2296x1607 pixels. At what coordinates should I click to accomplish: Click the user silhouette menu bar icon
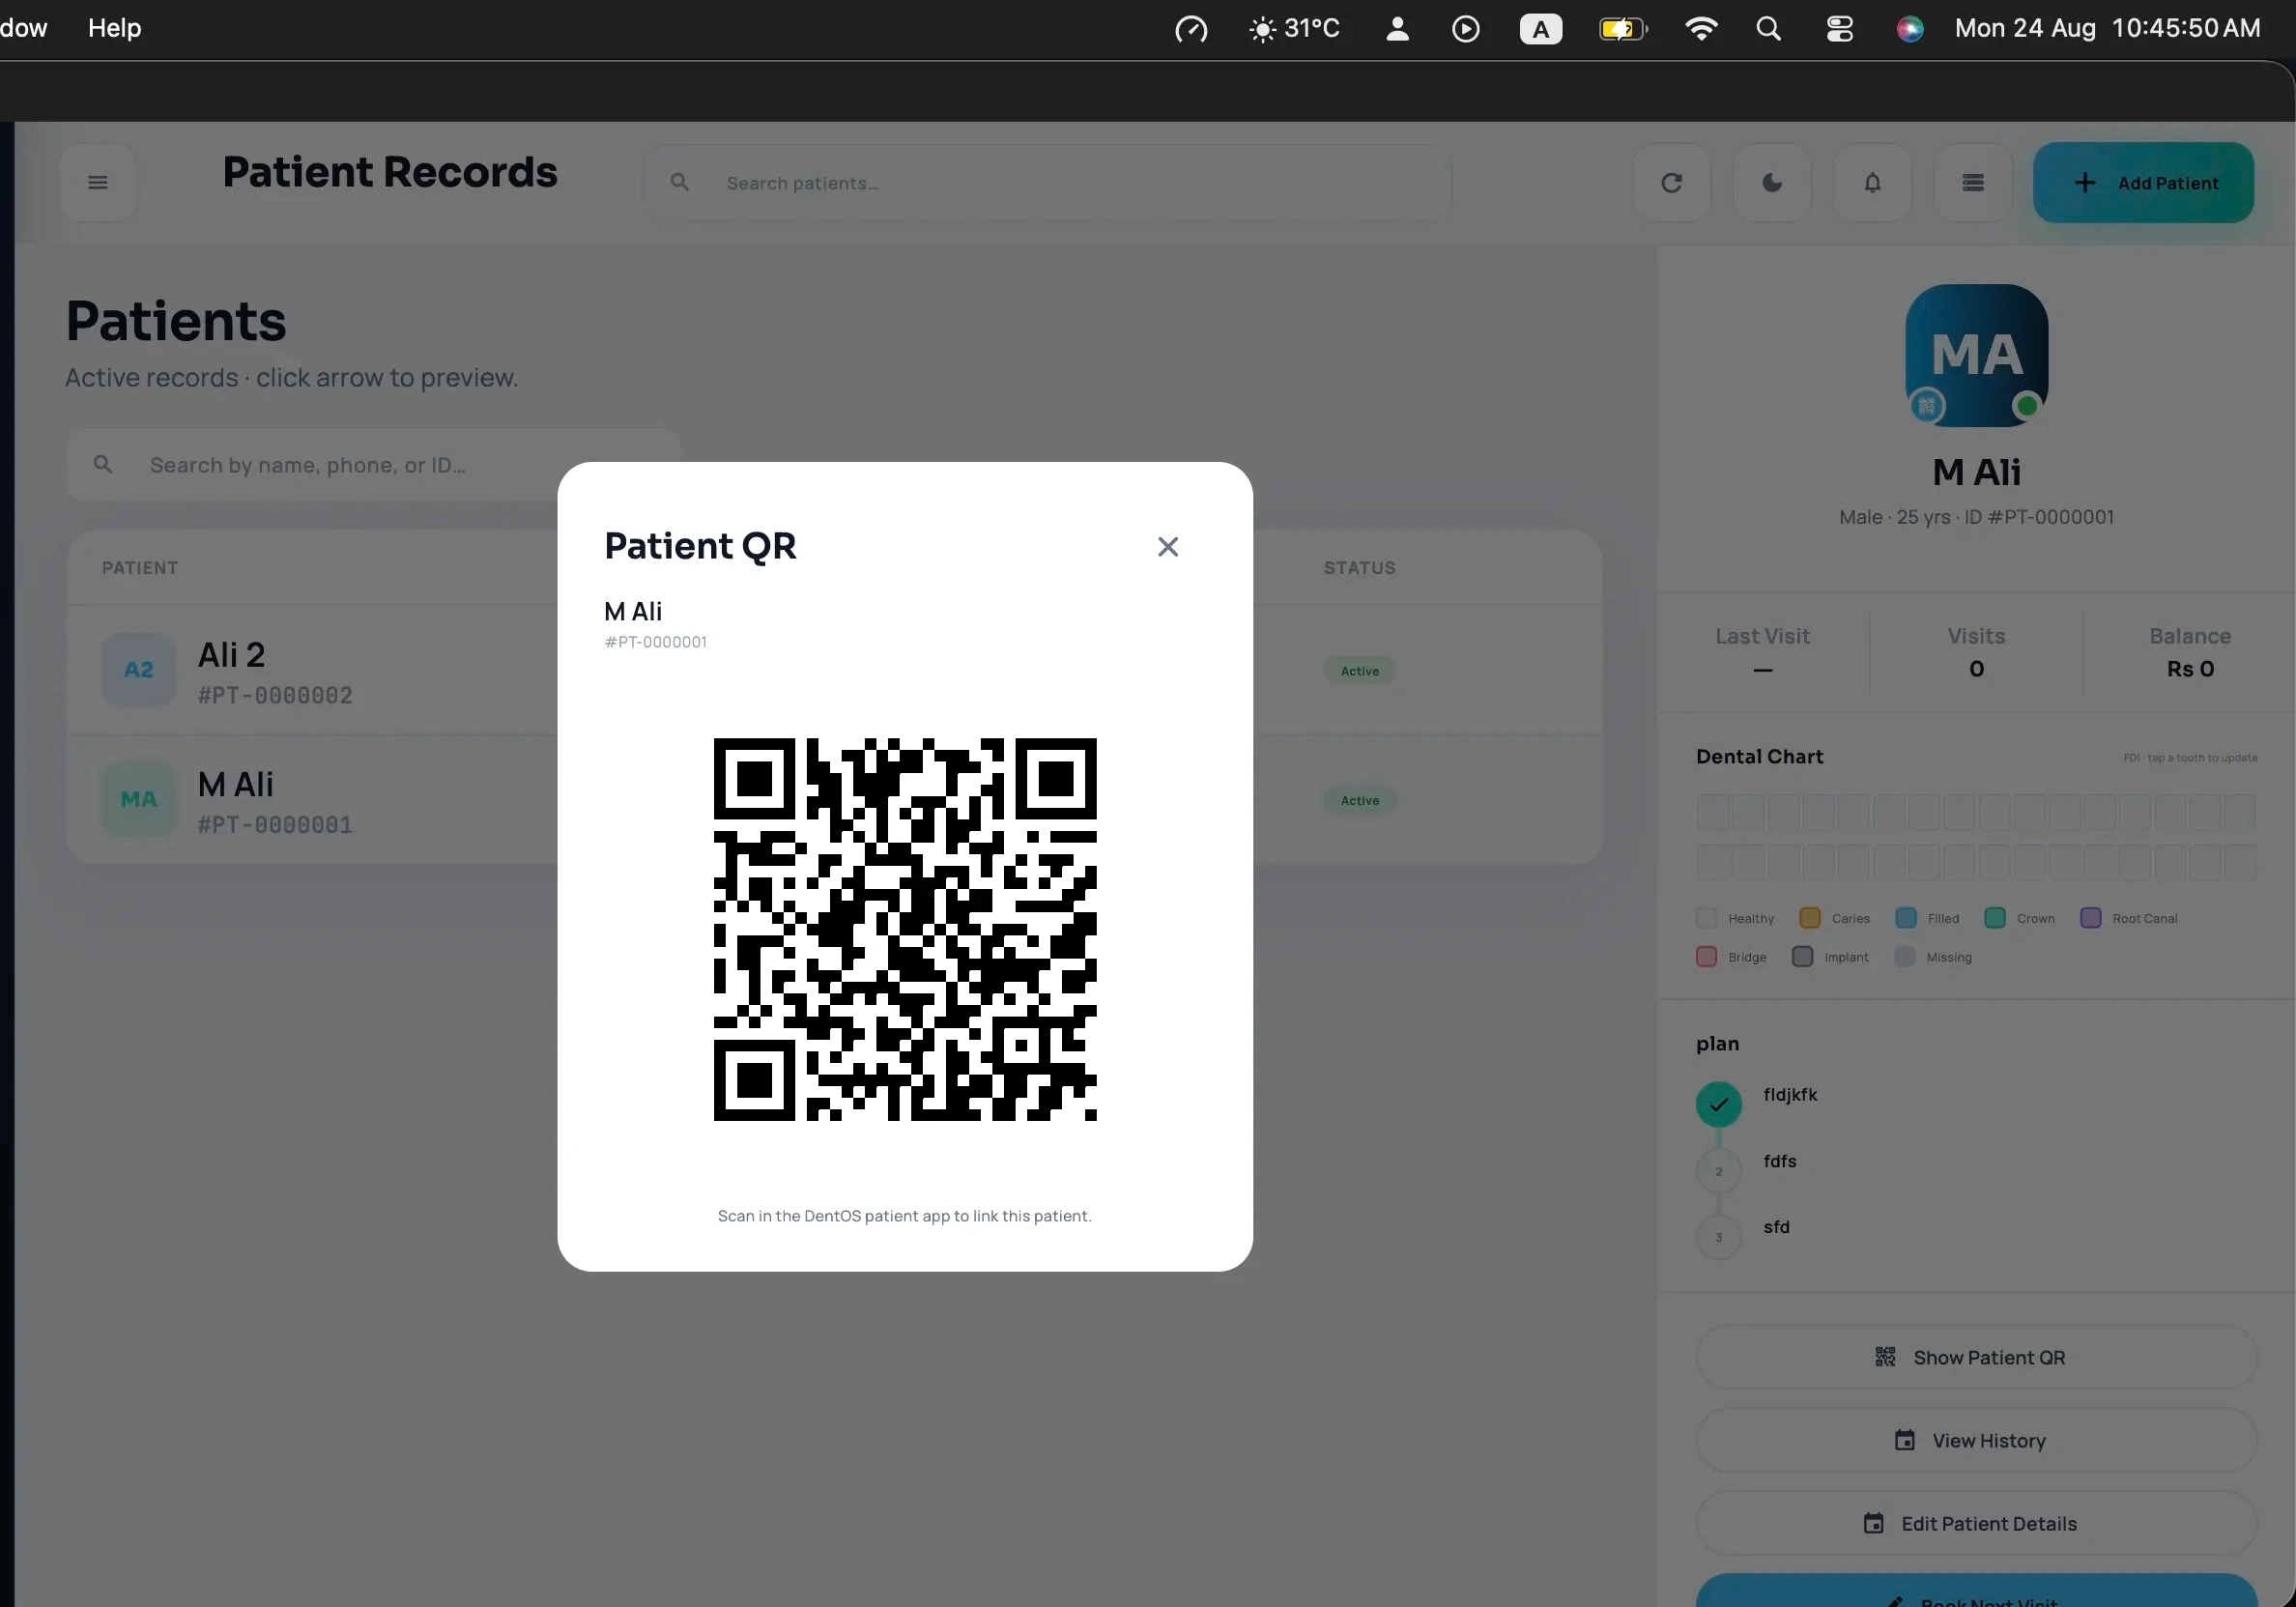[x=1397, y=29]
